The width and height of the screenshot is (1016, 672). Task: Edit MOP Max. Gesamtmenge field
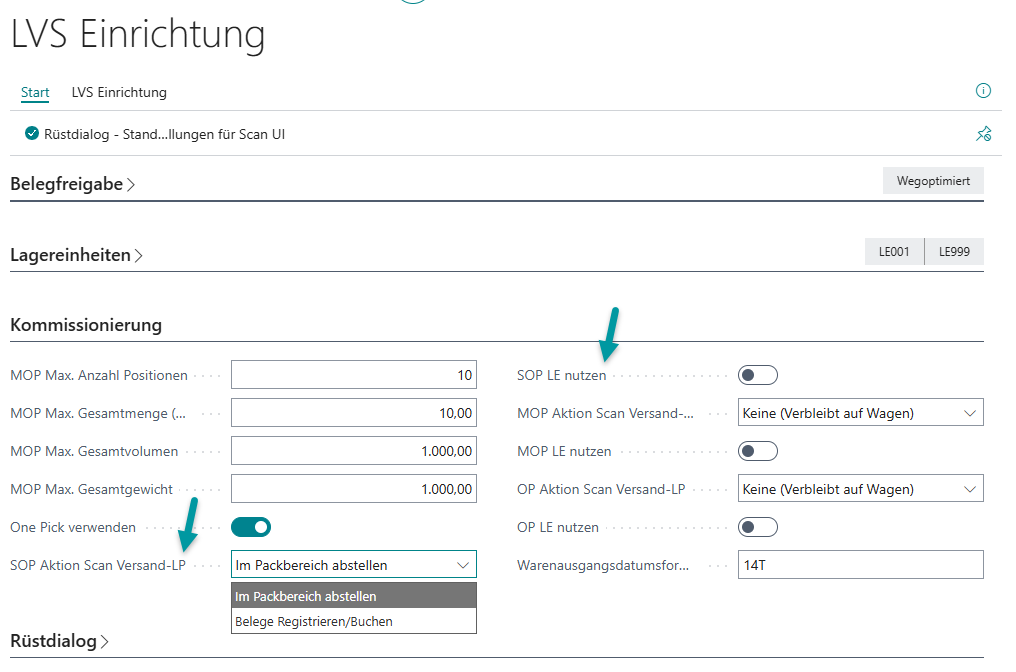click(354, 413)
